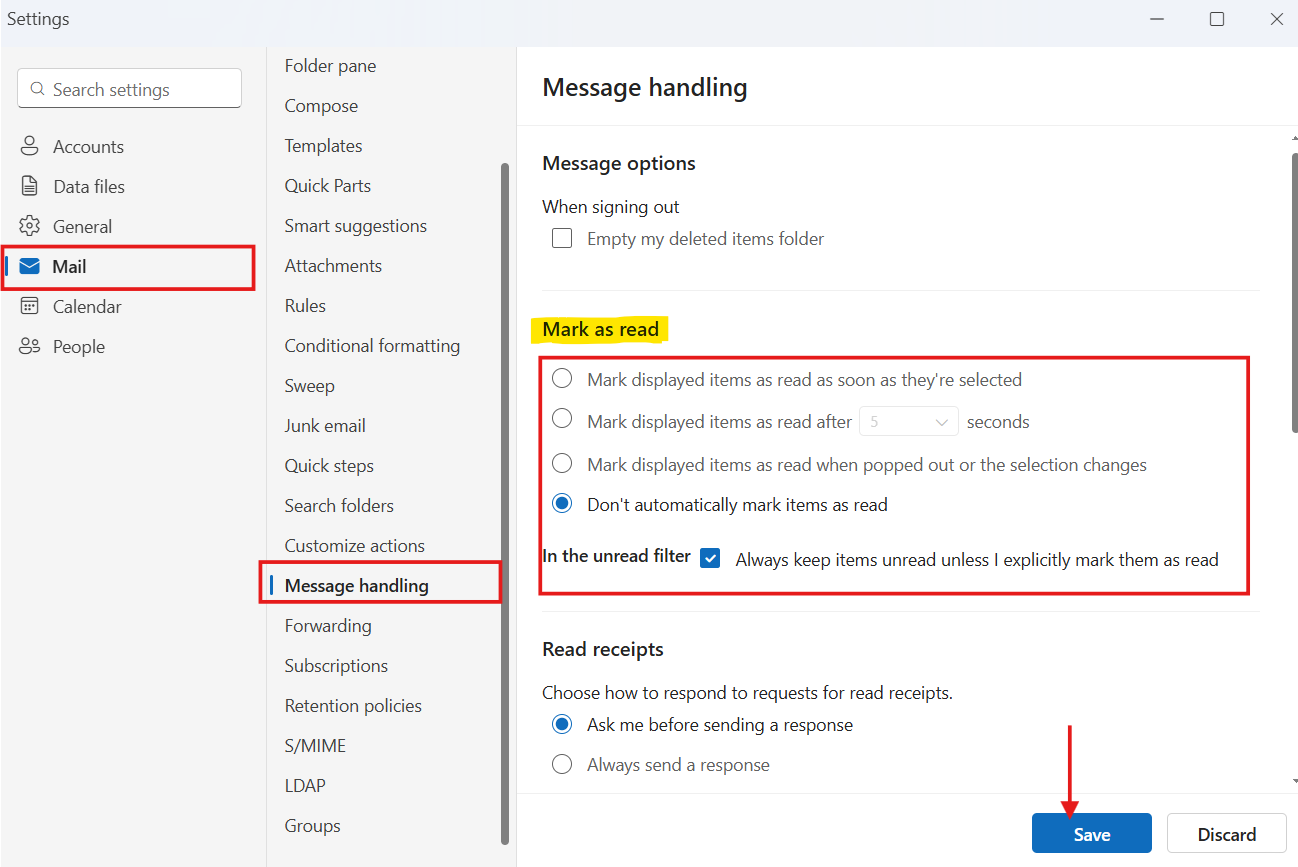Select Always send a response

coord(562,765)
